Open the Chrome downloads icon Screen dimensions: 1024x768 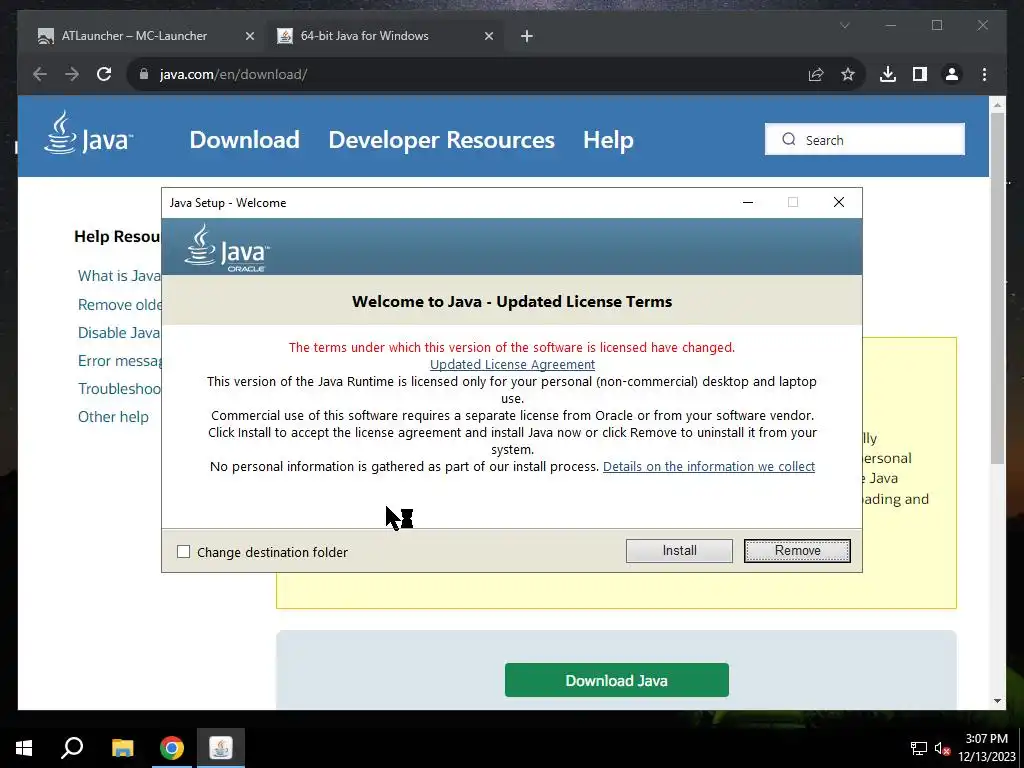888,74
